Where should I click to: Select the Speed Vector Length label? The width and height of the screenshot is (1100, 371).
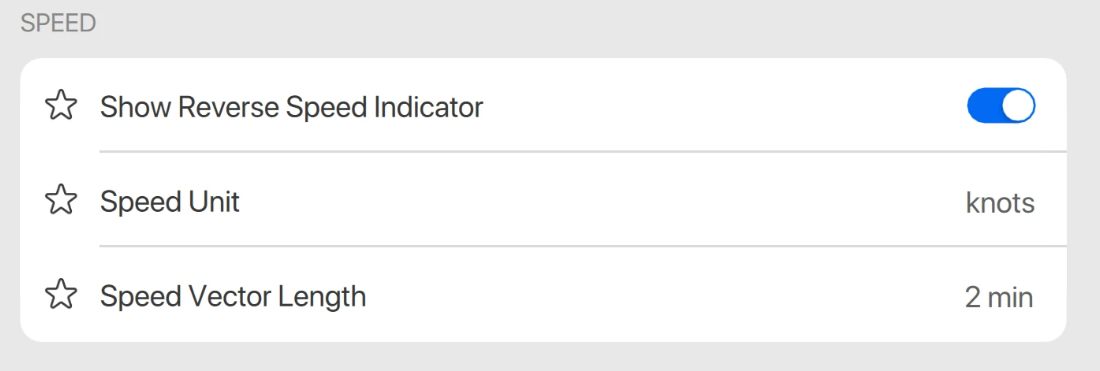[233, 297]
